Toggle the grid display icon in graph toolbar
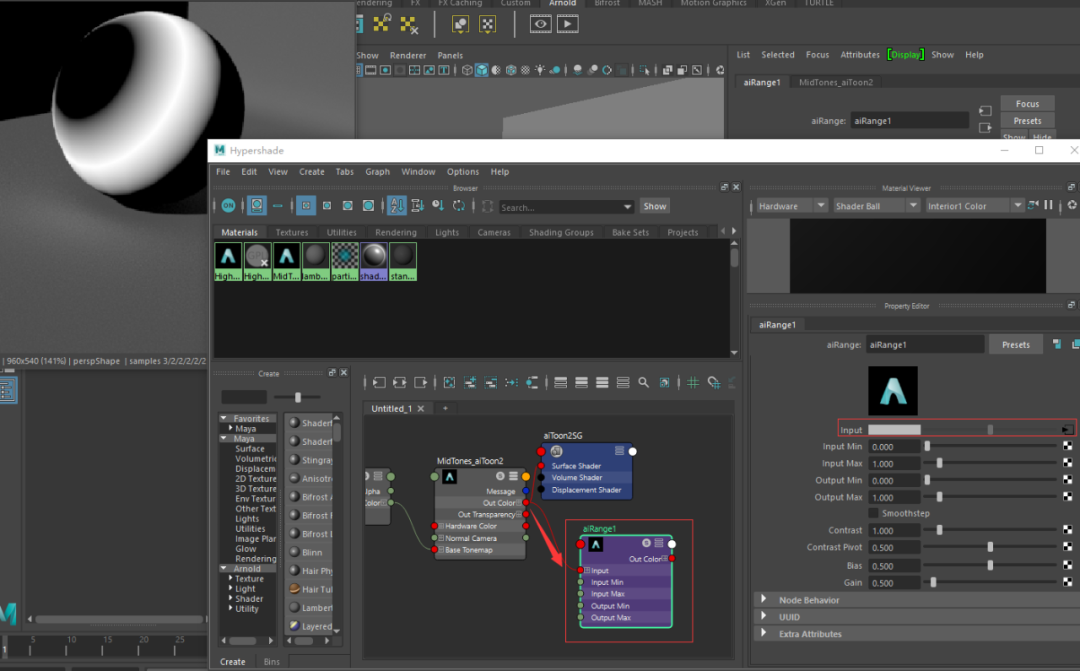The image size is (1080, 671). click(x=693, y=382)
